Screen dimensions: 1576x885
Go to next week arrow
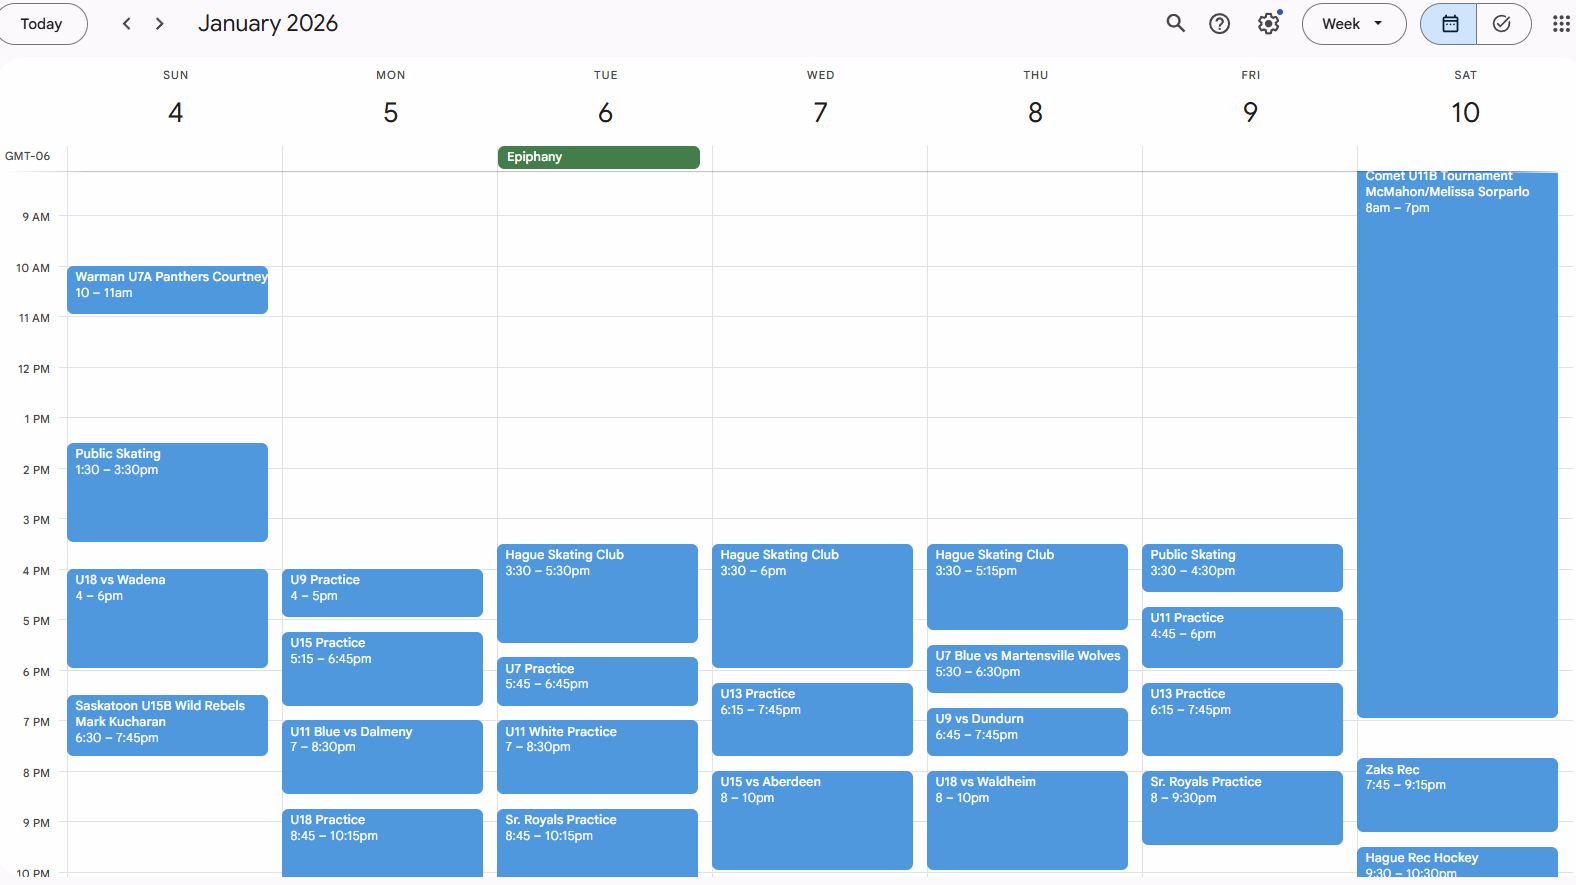tap(159, 24)
